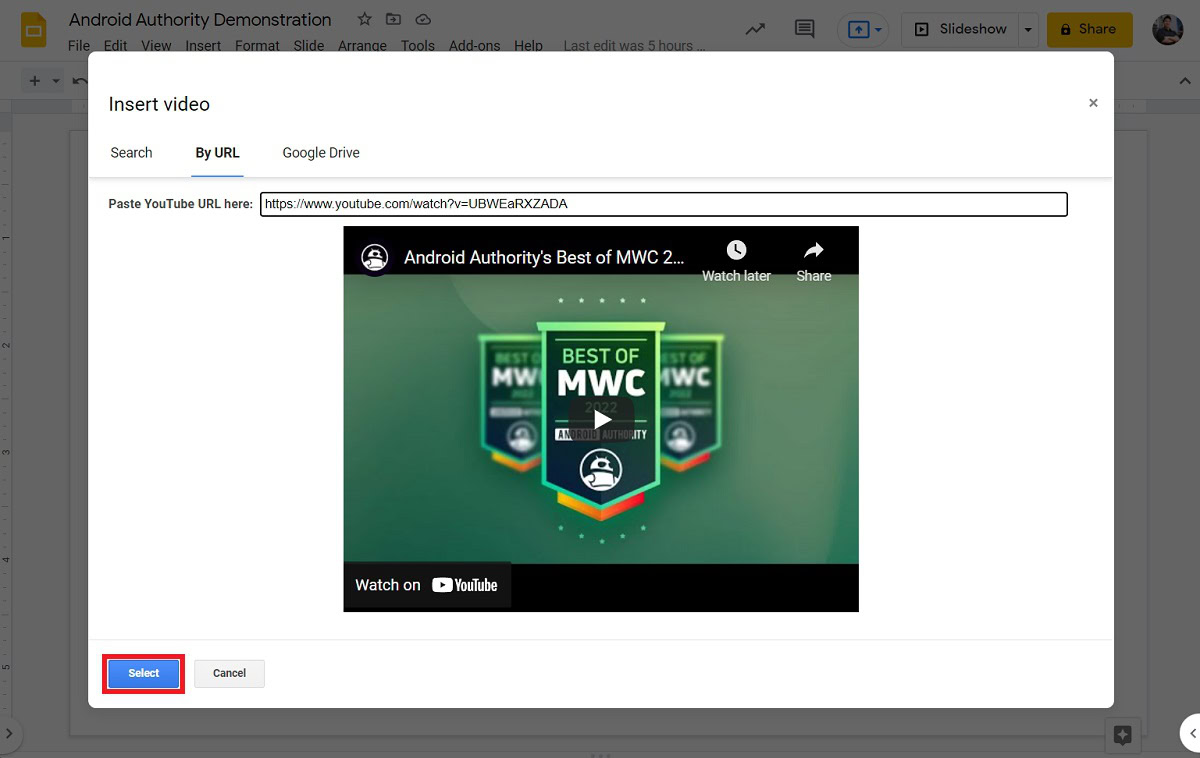Click the Google account profile avatar

(x=1167, y=29)
